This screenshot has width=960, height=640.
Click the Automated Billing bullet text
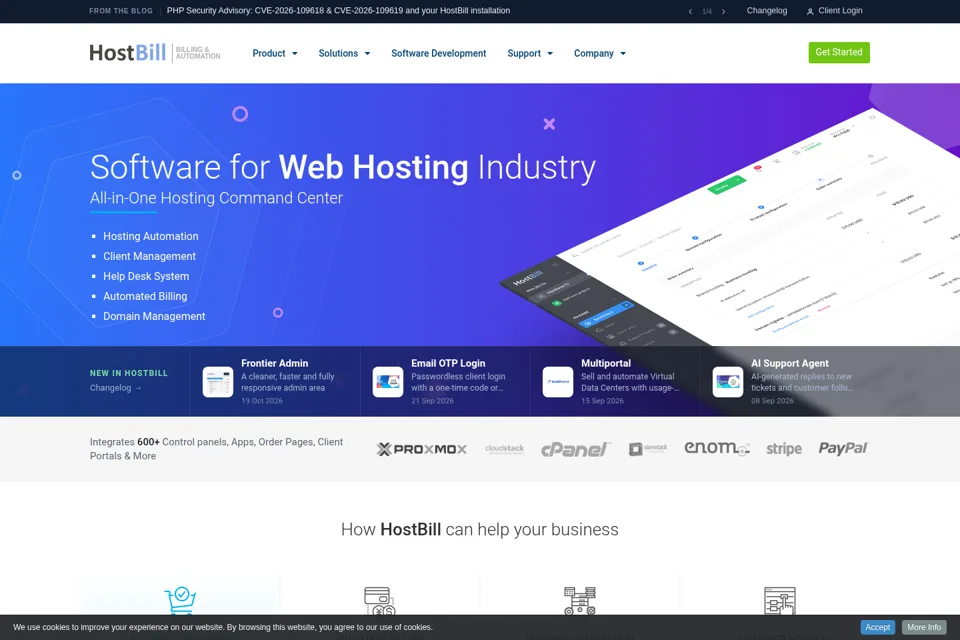(x=145, y=296)
